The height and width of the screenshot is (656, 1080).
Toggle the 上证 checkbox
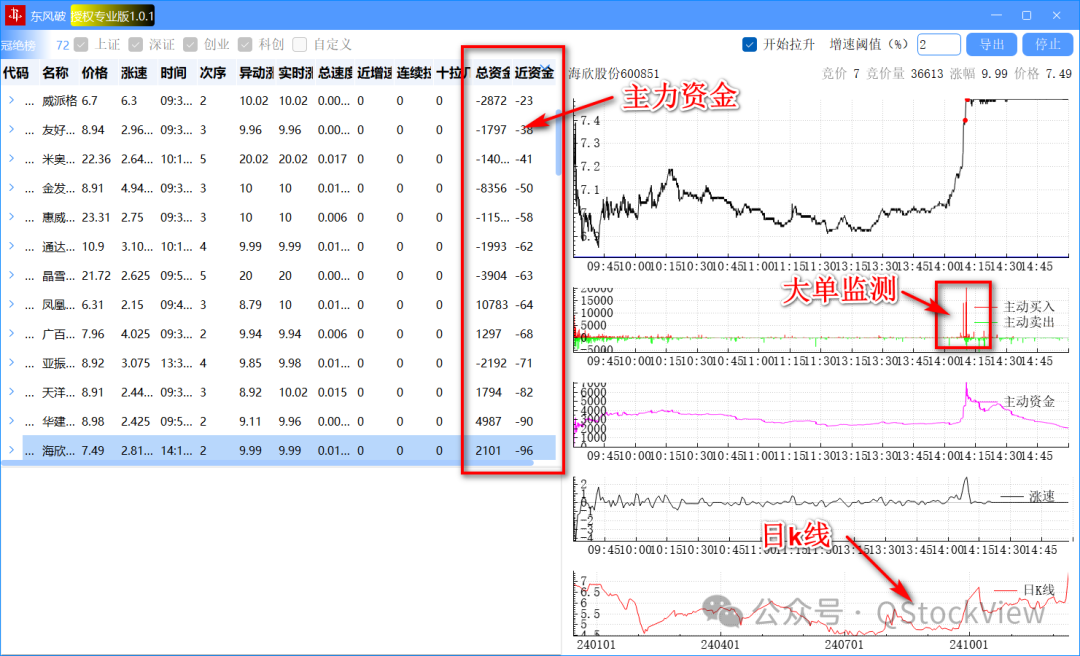(x=81, y=45)
